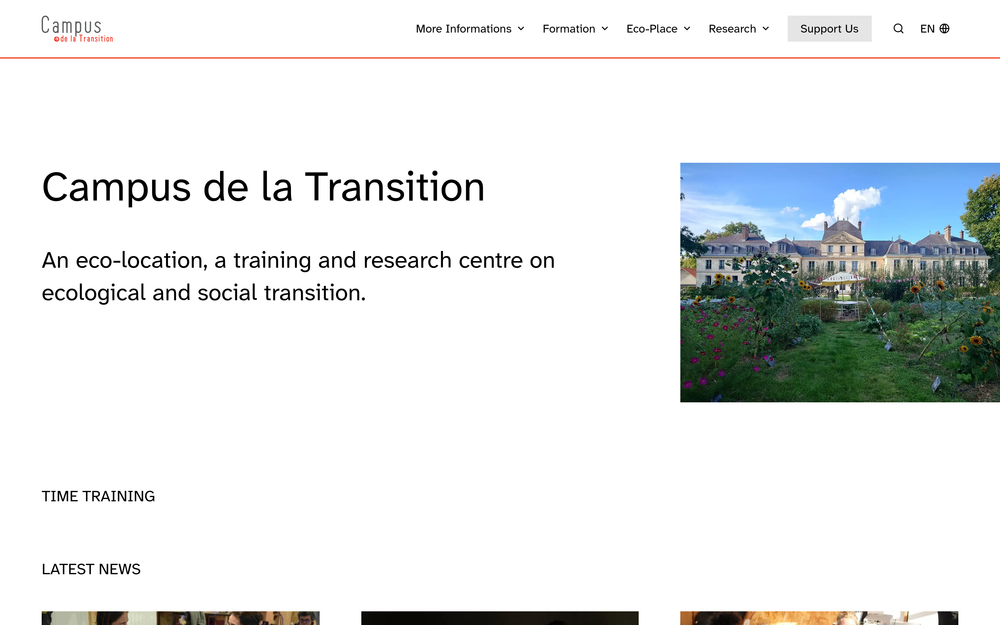The height and width of the screenshot is (625, 1000).
Task: Expand the Formation chevron arrow
Action: [605, 29]
